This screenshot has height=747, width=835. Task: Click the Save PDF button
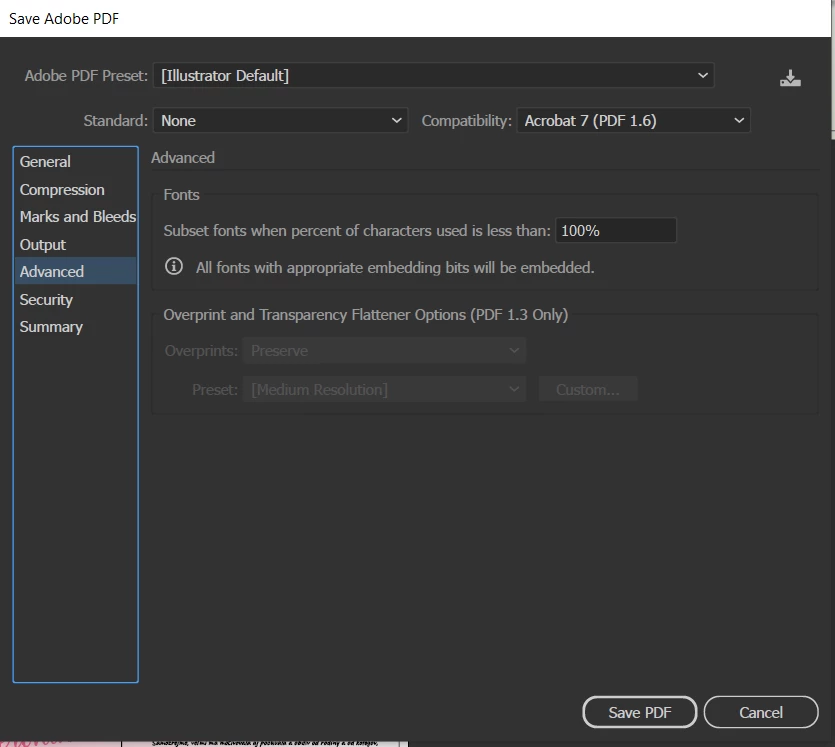click(x=640, y=712)
